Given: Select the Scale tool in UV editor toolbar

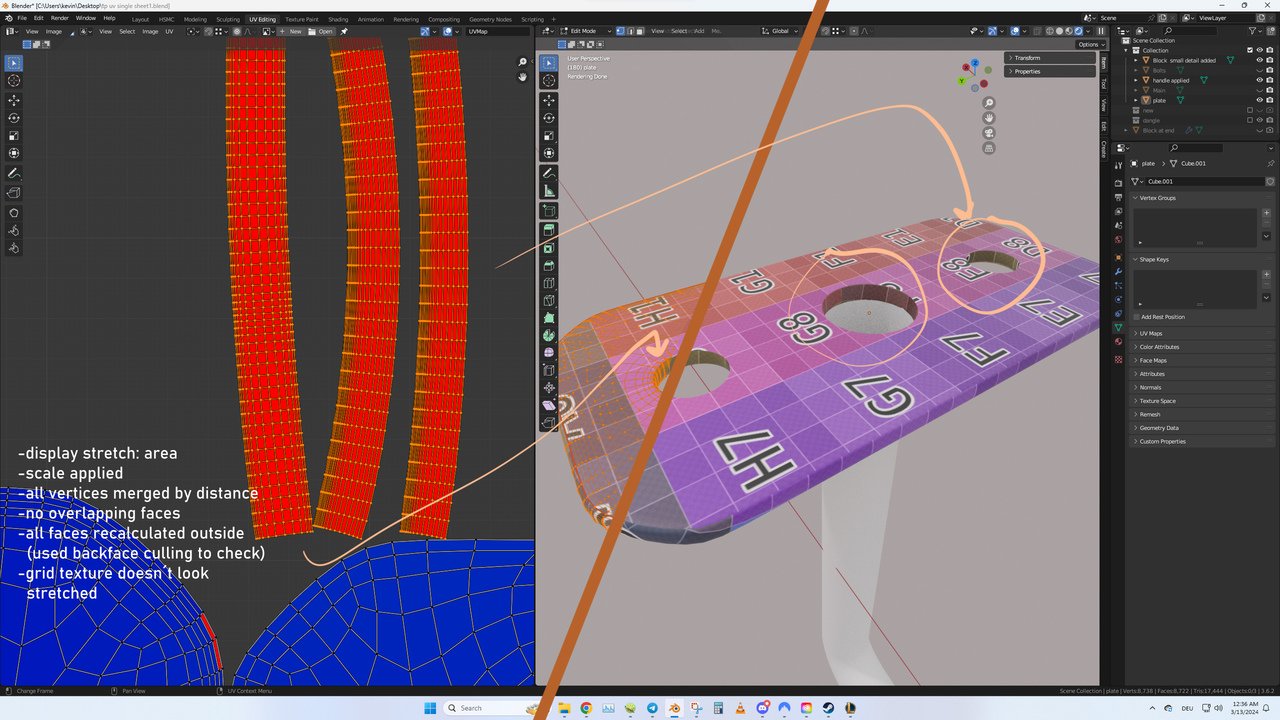Looking at the screenshot, I should click(x=14, y=136).
